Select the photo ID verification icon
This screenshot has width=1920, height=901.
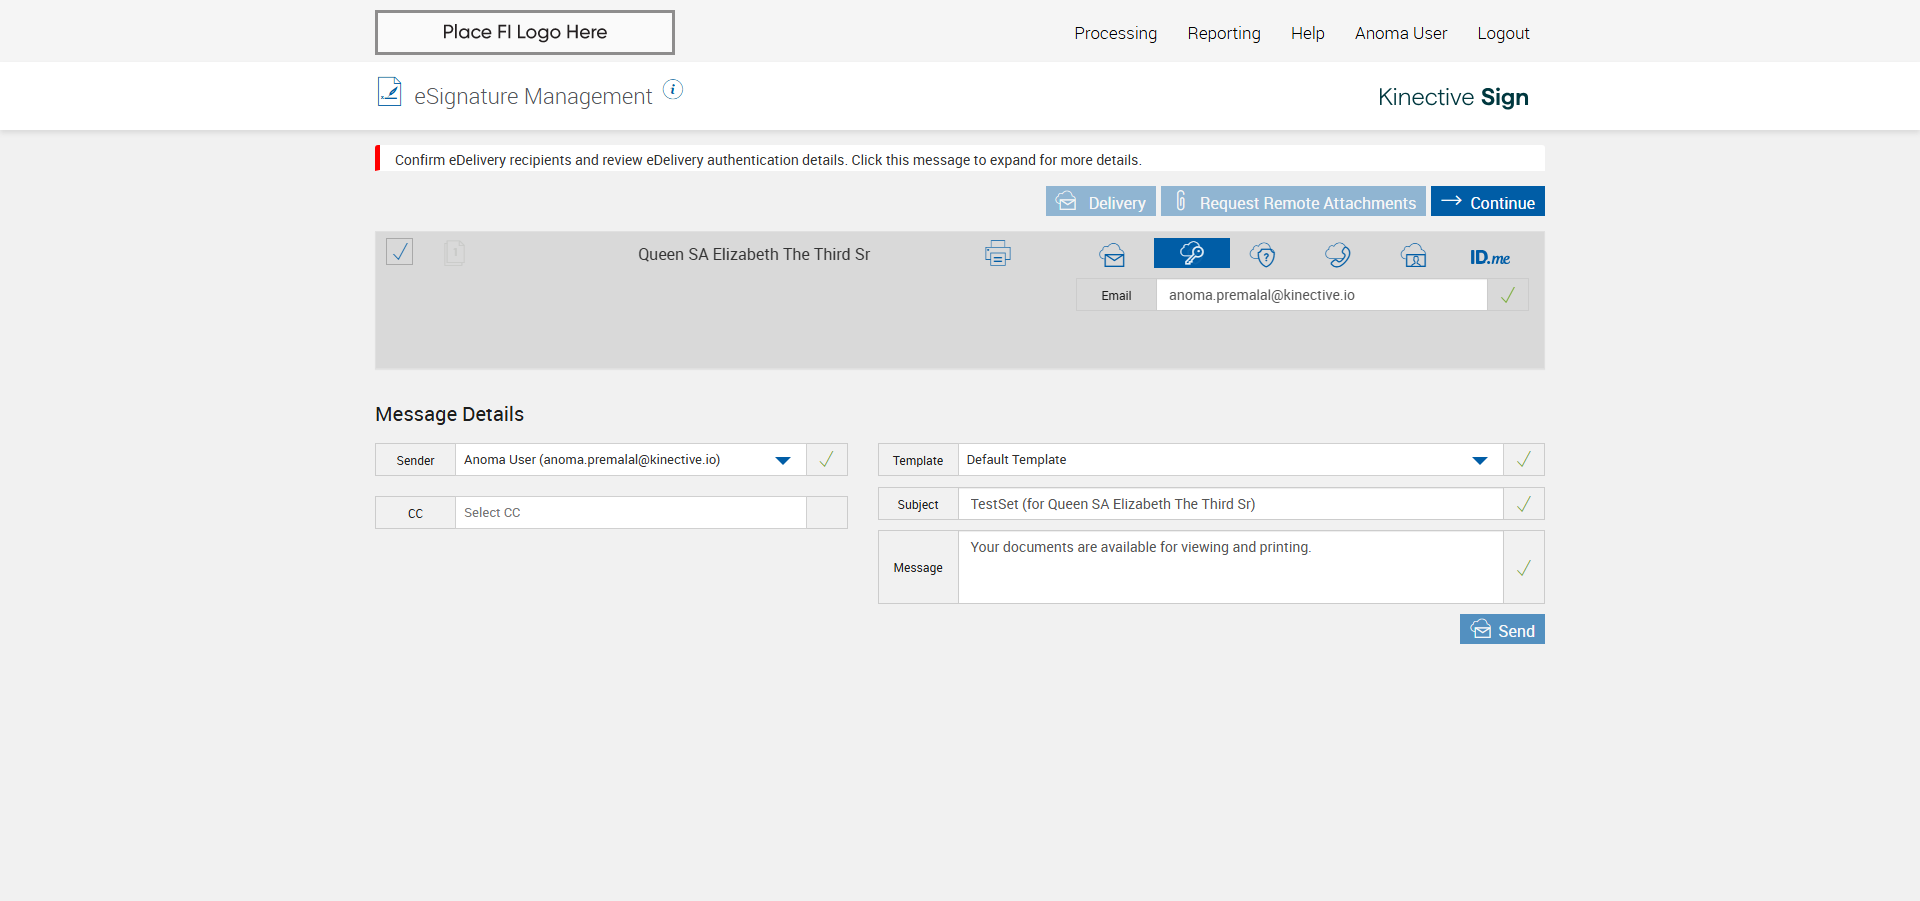pos(1413,255)
